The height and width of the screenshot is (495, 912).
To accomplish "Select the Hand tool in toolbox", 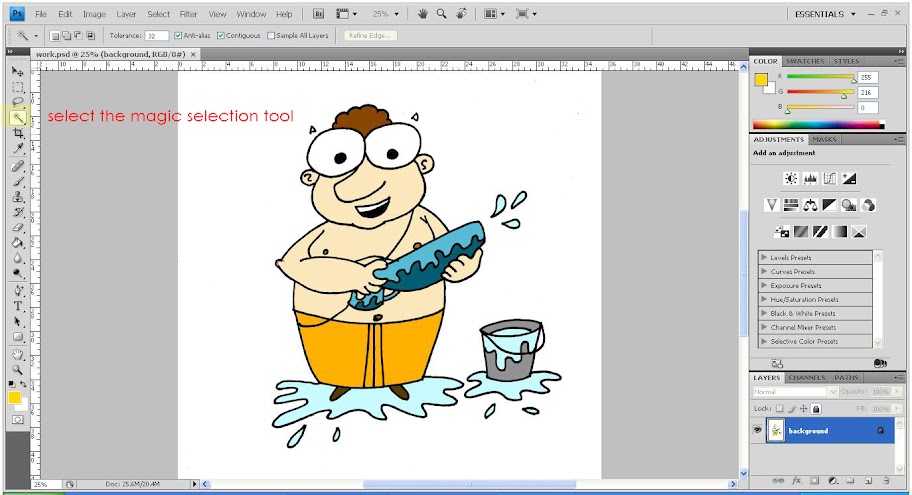I will 17,354.
